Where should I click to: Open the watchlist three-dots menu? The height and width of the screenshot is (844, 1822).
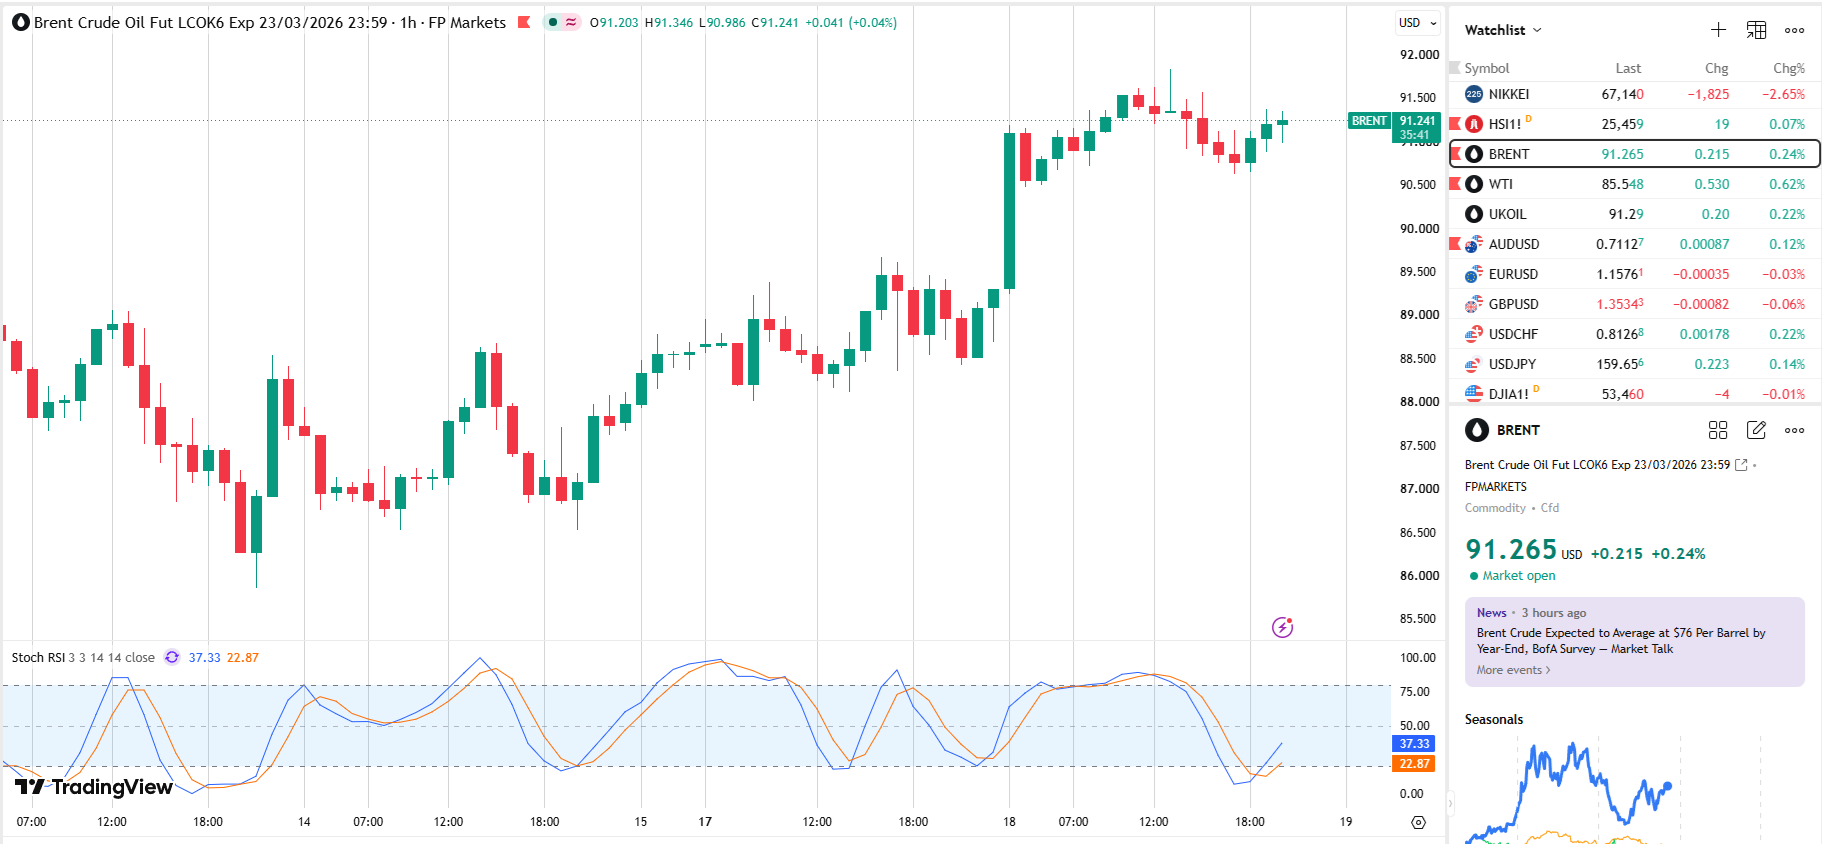(1795, 30)
